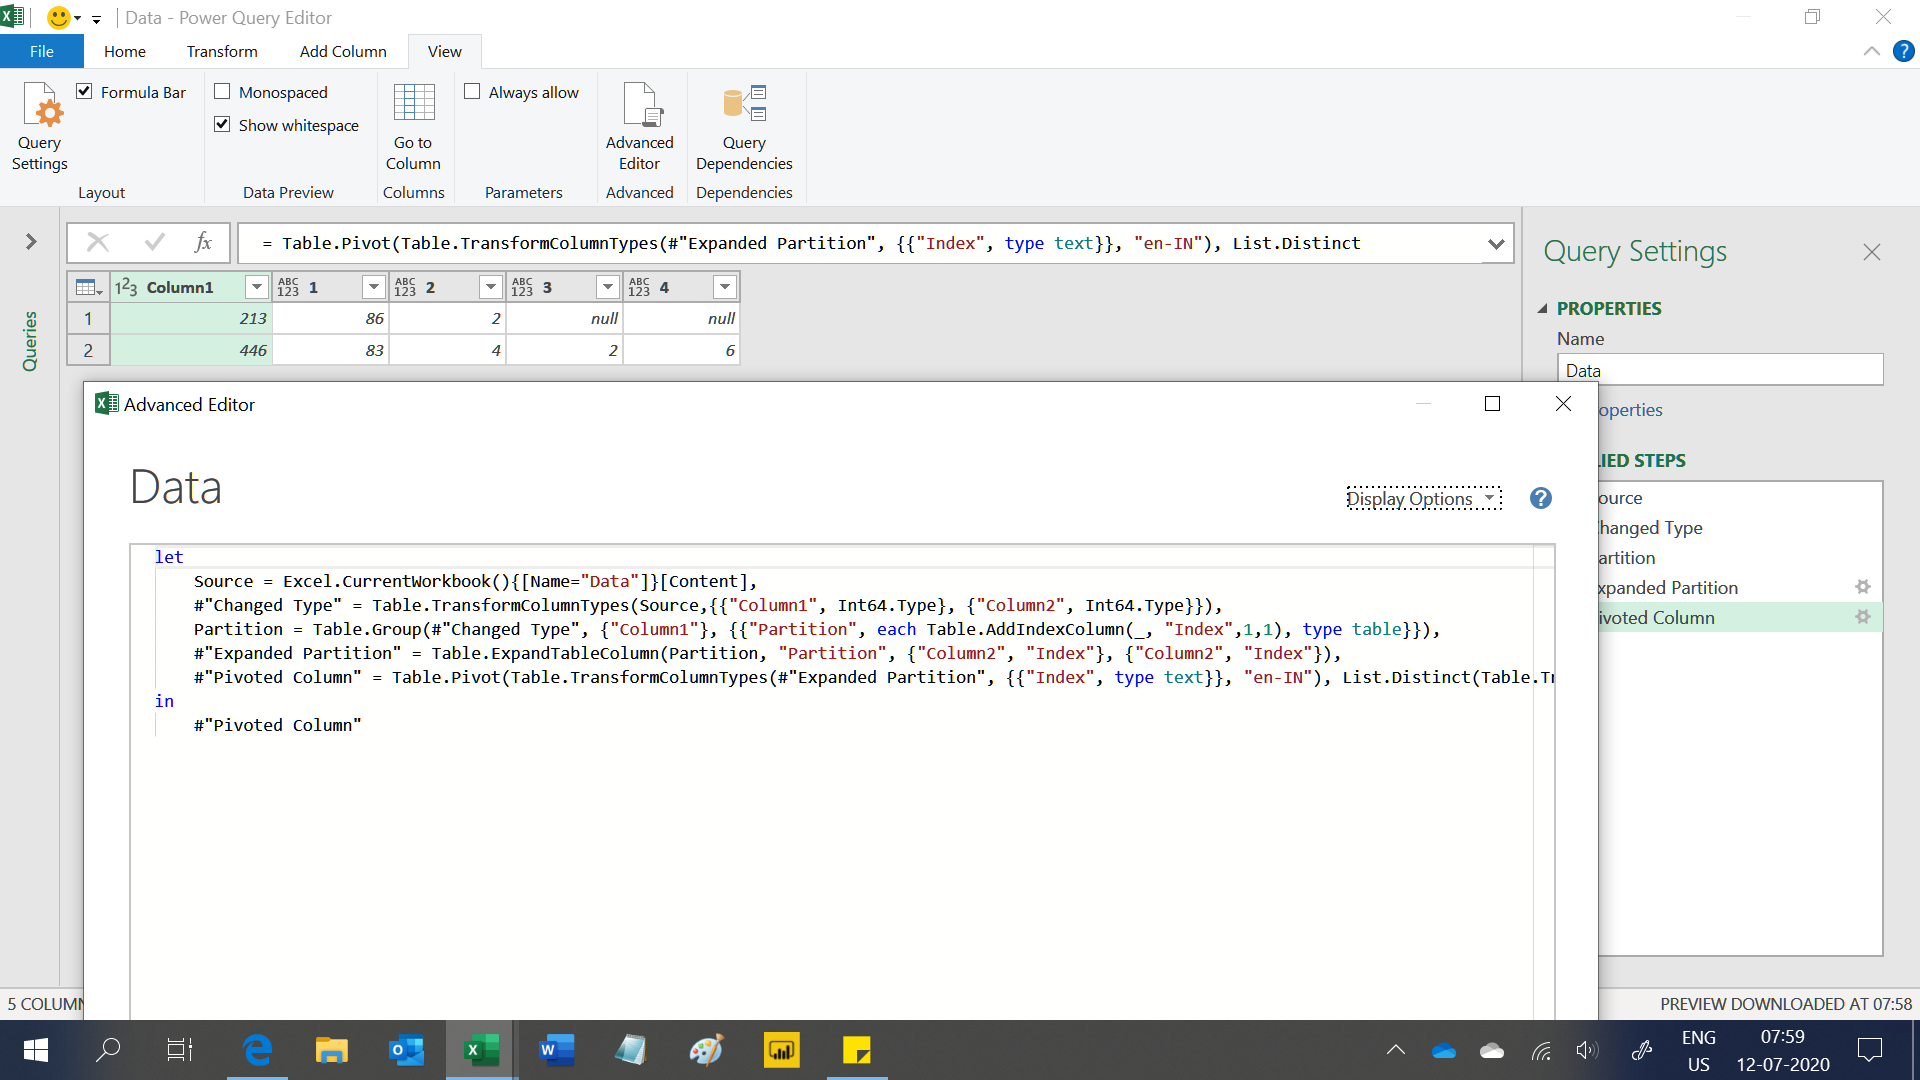Open Advanced Editor from ribbon
The image size is (1920, 1080).
(639, 127)
